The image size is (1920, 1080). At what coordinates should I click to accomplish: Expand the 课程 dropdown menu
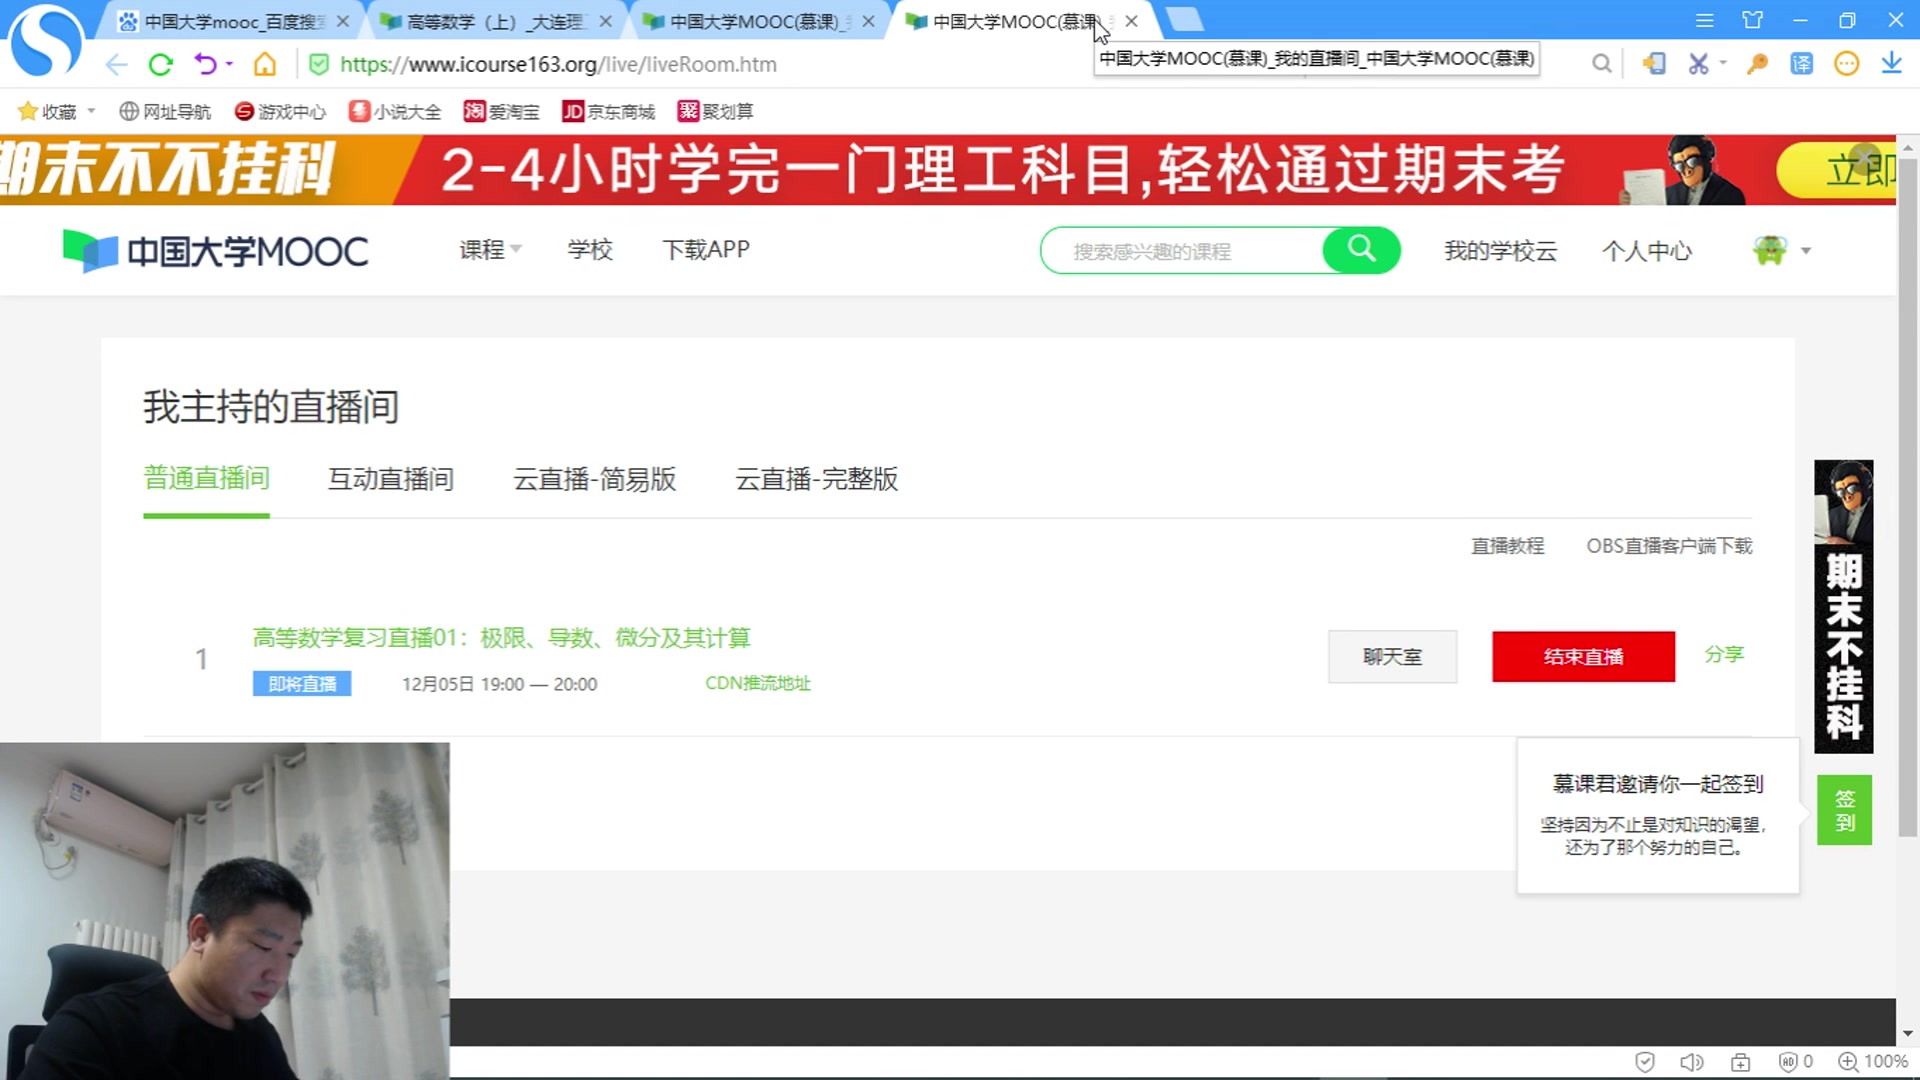(490, 250)
